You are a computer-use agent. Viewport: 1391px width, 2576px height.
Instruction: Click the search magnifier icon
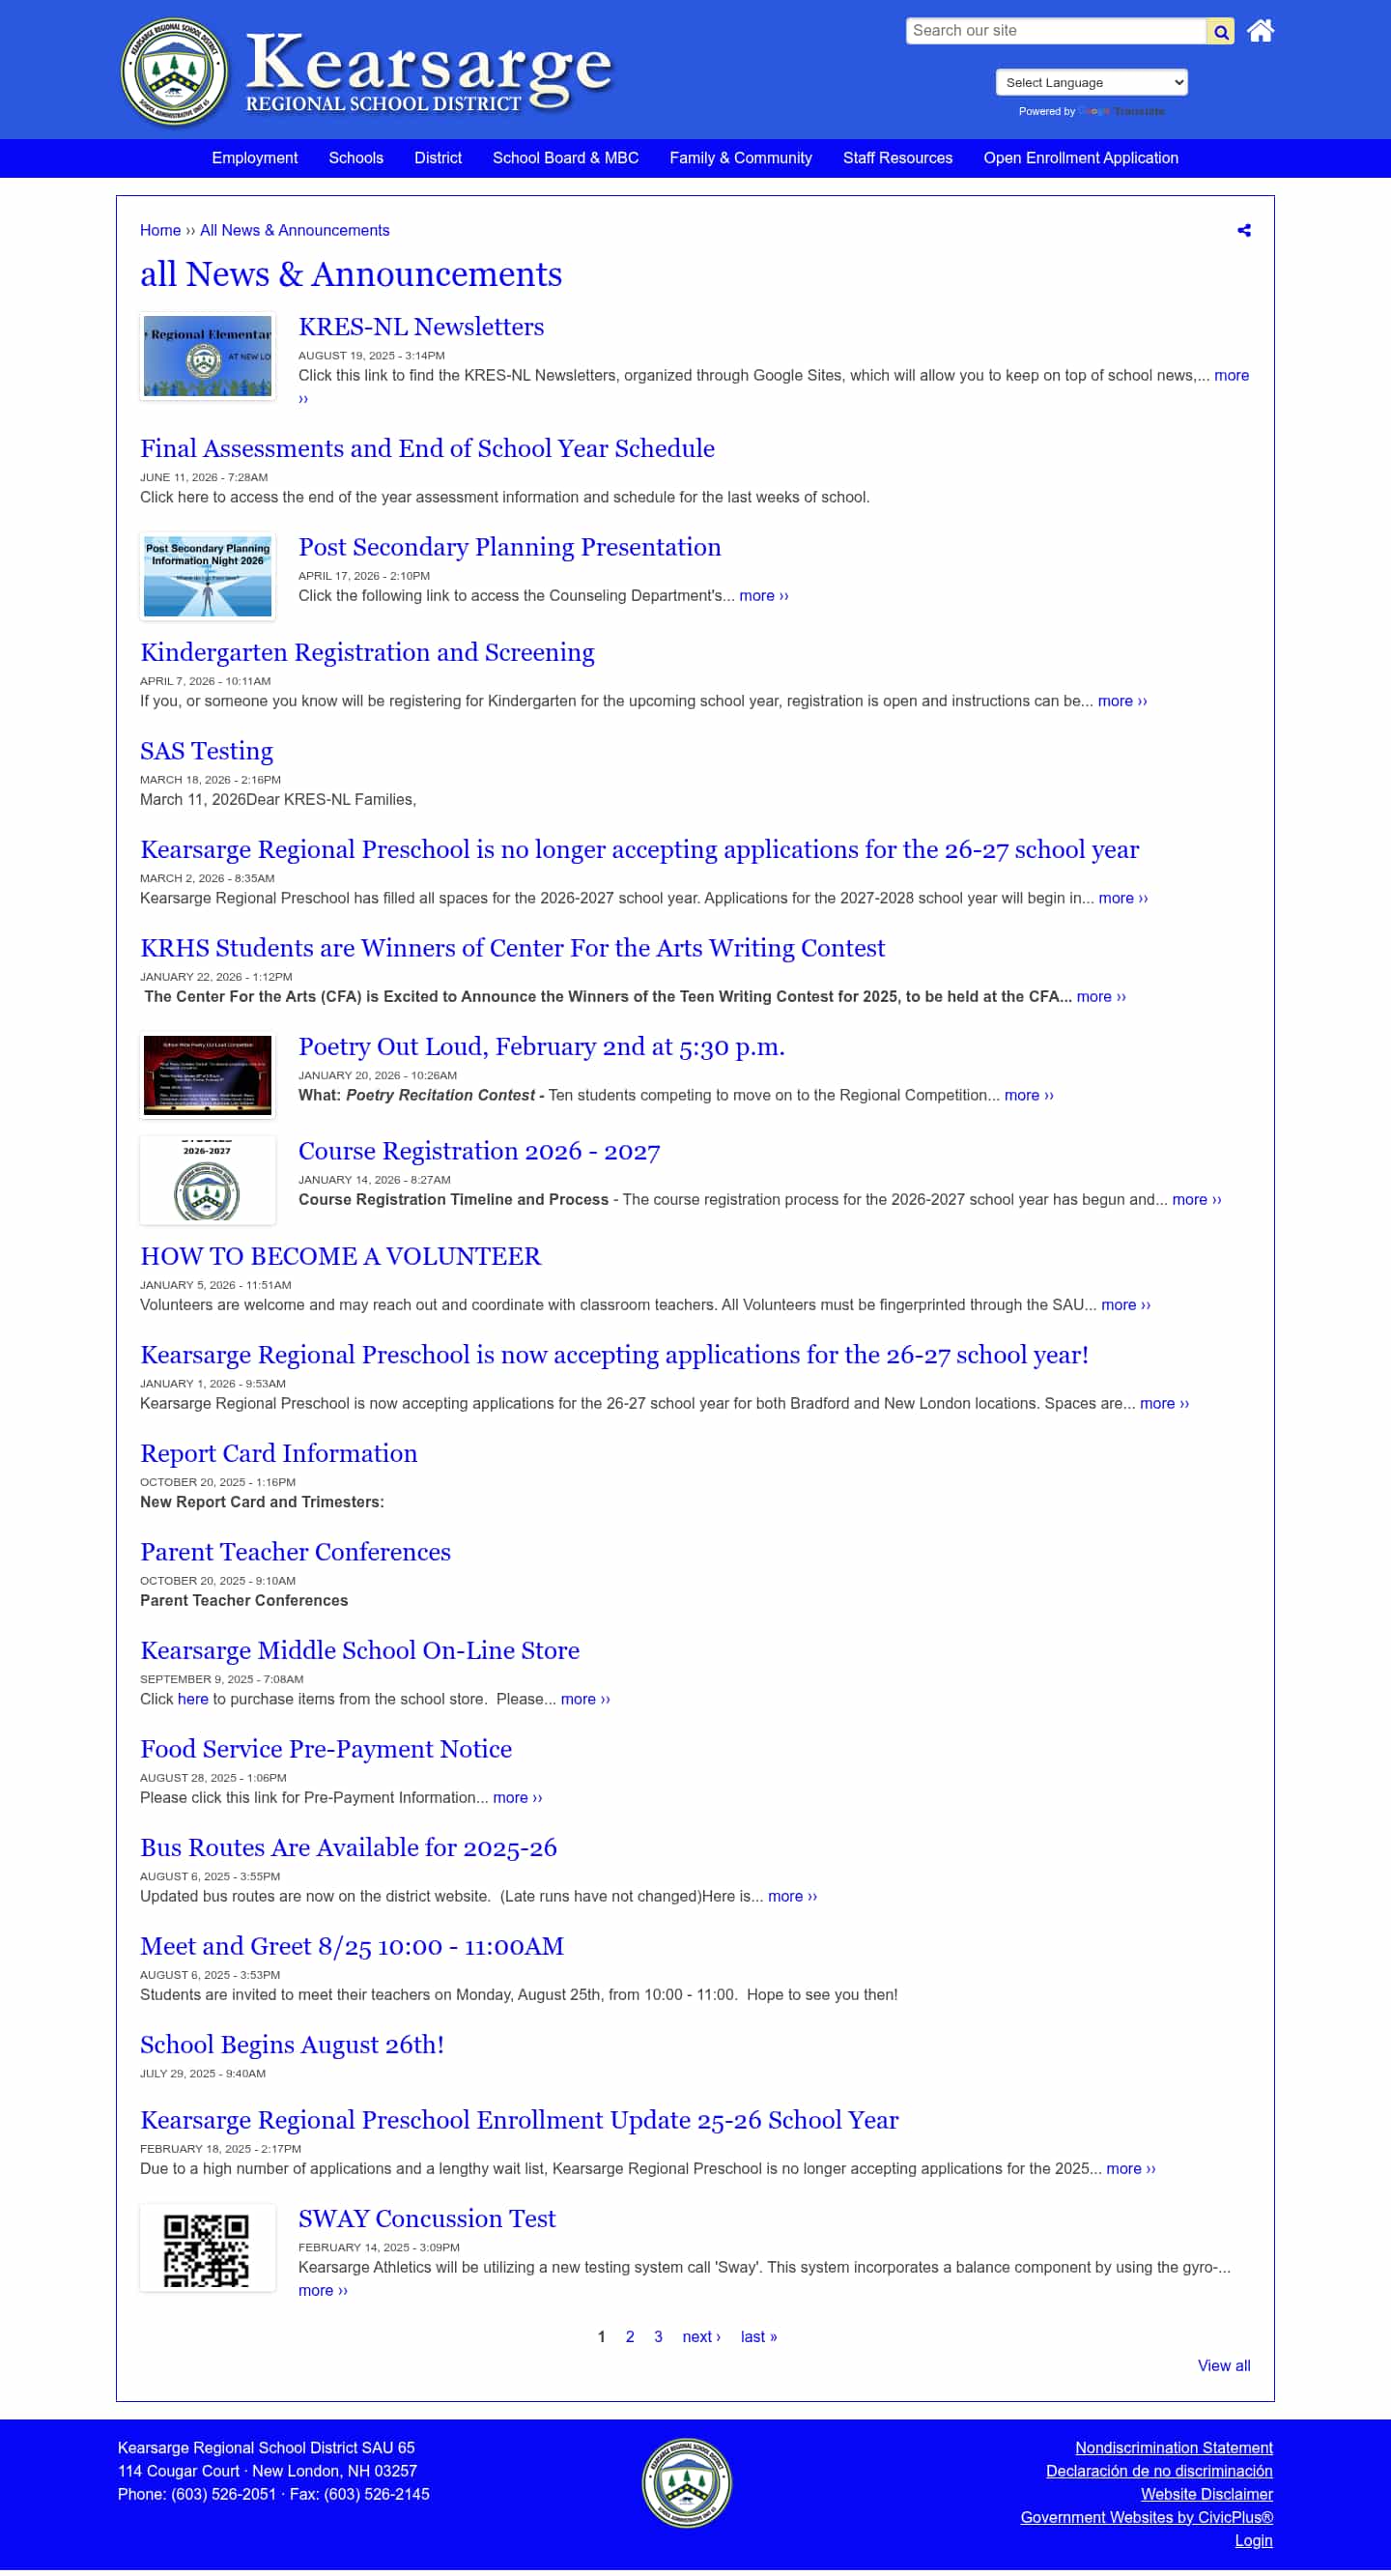click(x=1220, y=31)
